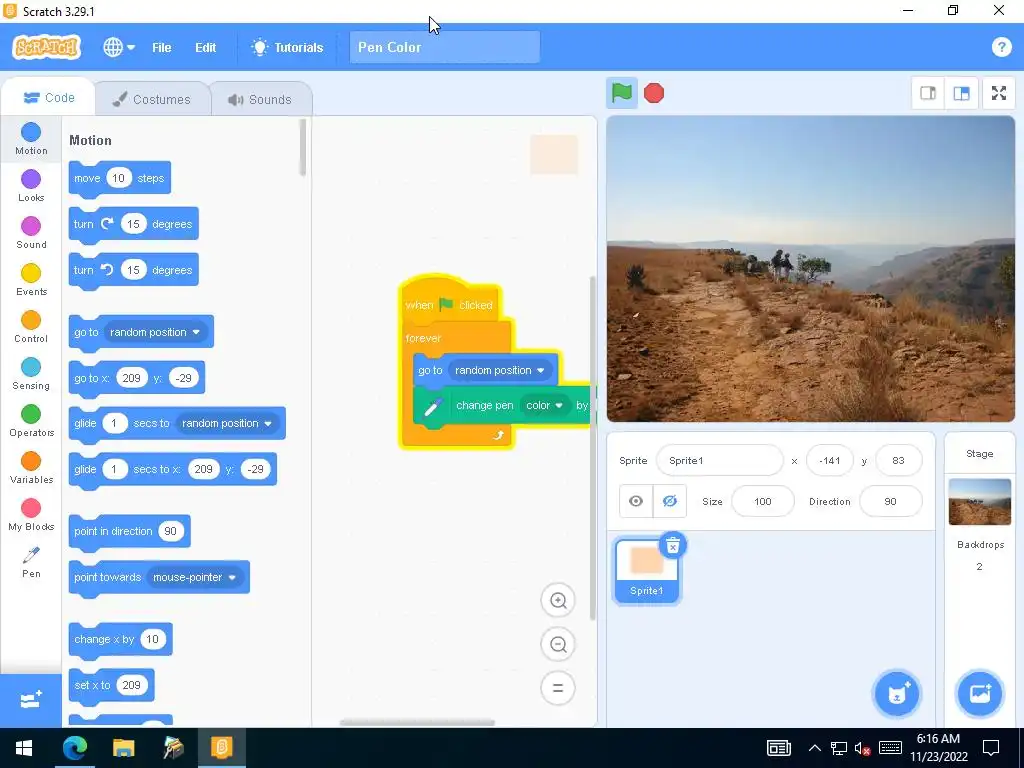The width and height of the screenshot is (1024, 768).
Task: Select the Motion block category
Action: (31, 138)
